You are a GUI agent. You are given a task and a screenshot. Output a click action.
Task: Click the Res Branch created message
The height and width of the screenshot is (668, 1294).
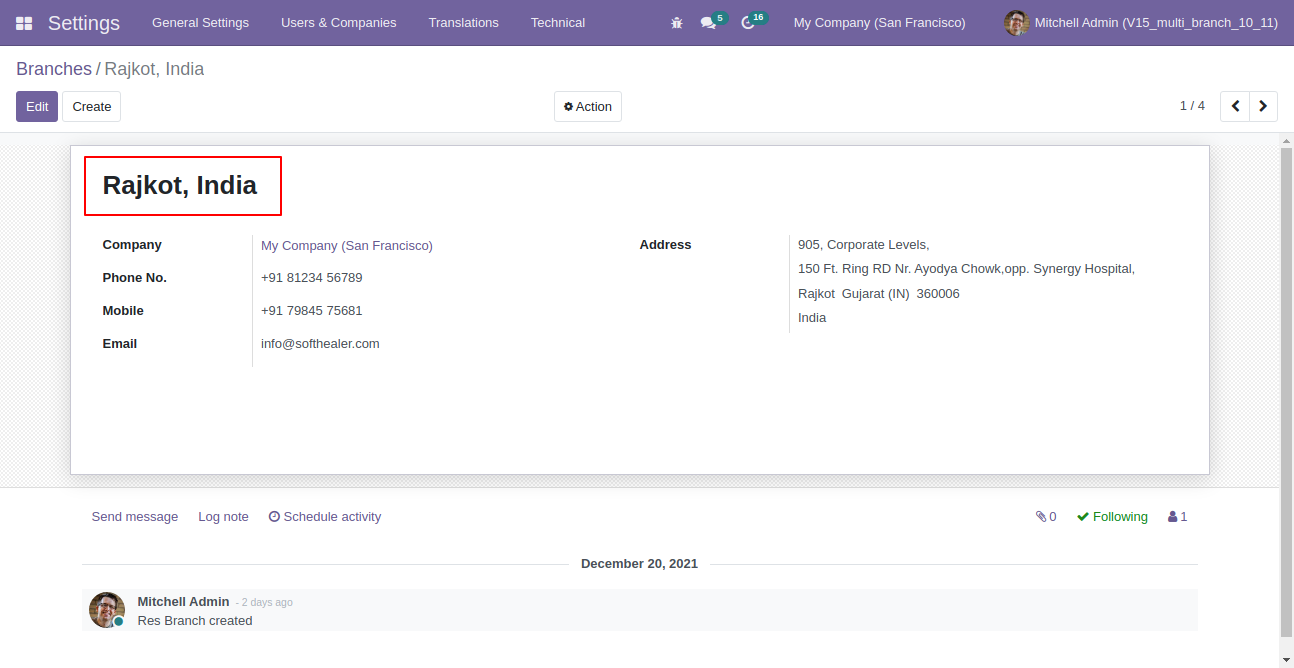tap(195, 621)
